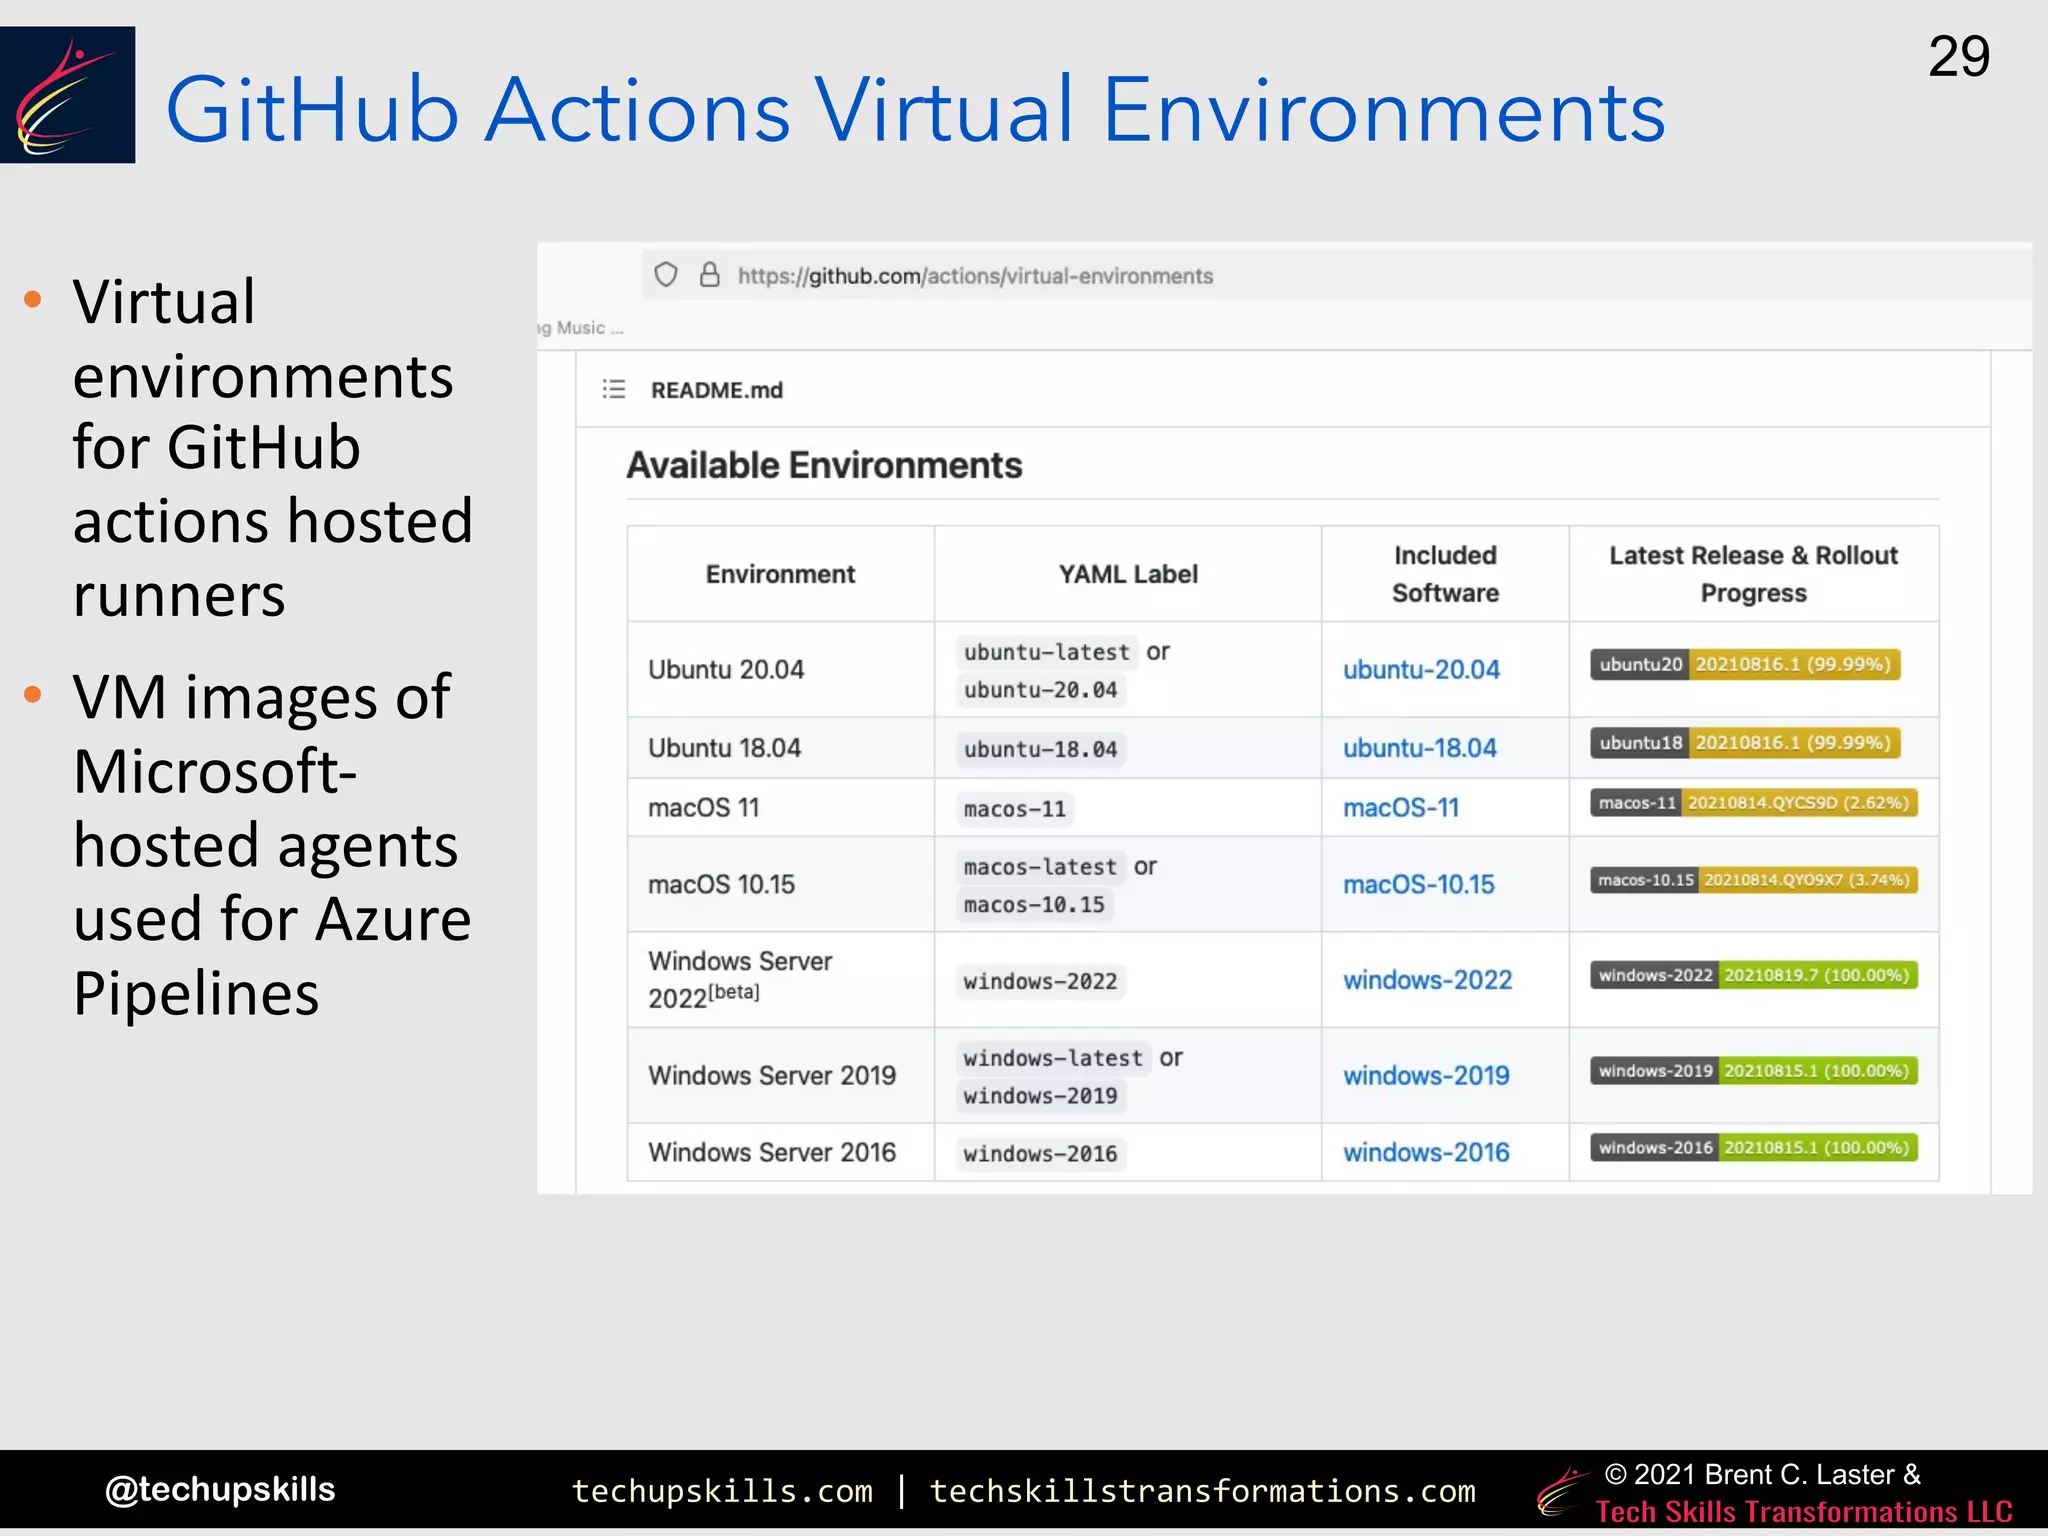Click the windows-latest YAML label

pyautogui.click(x=1053, y=1058)
